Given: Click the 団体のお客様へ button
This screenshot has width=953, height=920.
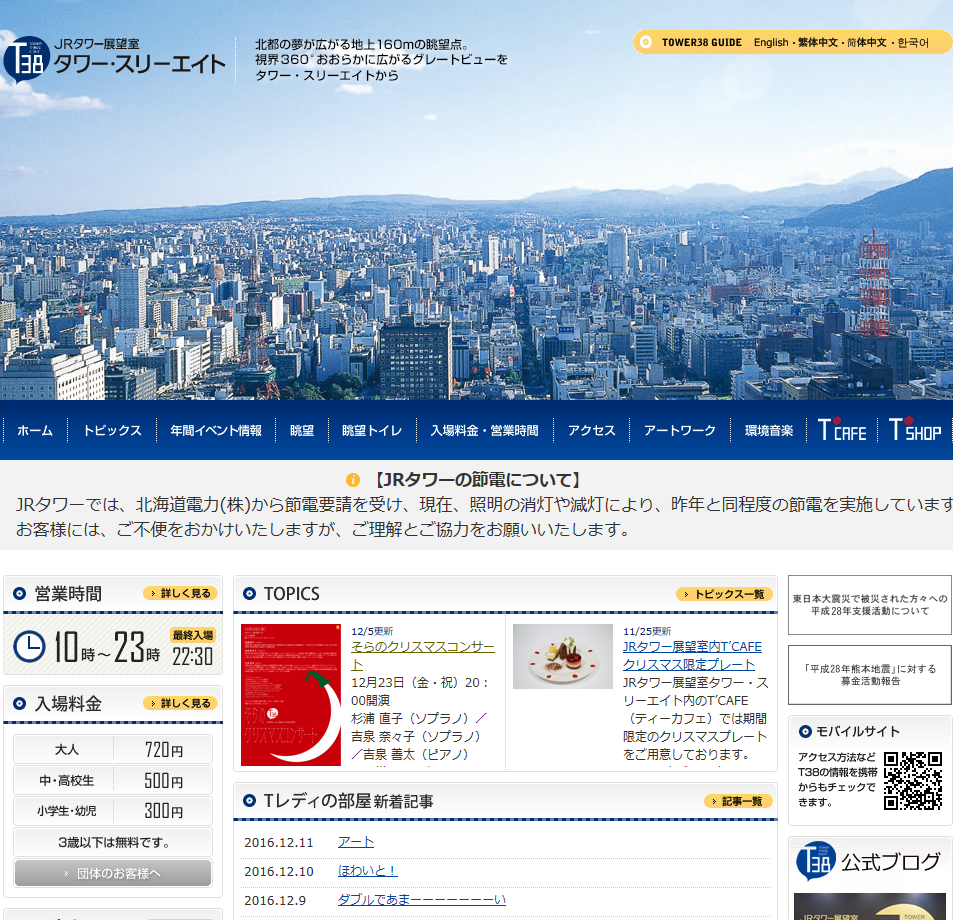Looking at the screenshot, I should click(x=113, y=873).
